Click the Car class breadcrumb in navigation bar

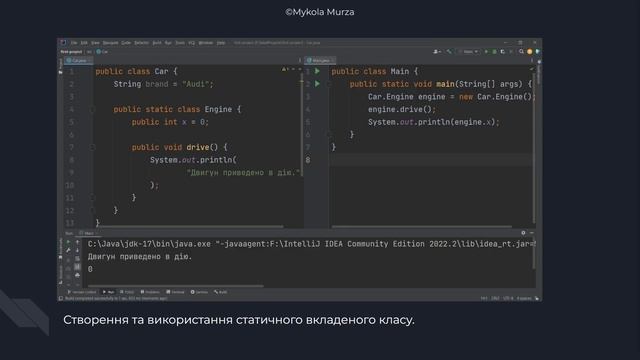pos(102,52)
